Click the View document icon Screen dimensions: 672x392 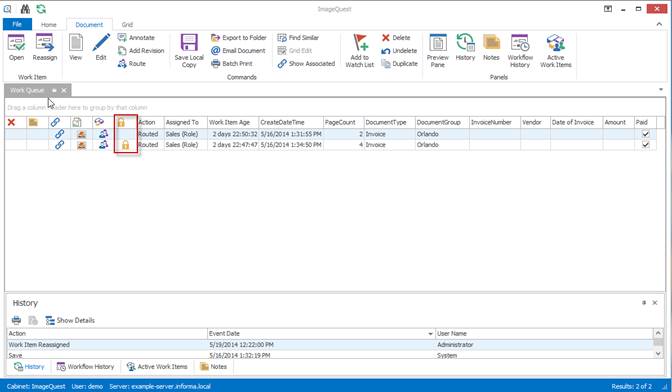pyautogui.click(x=75, y=48)
